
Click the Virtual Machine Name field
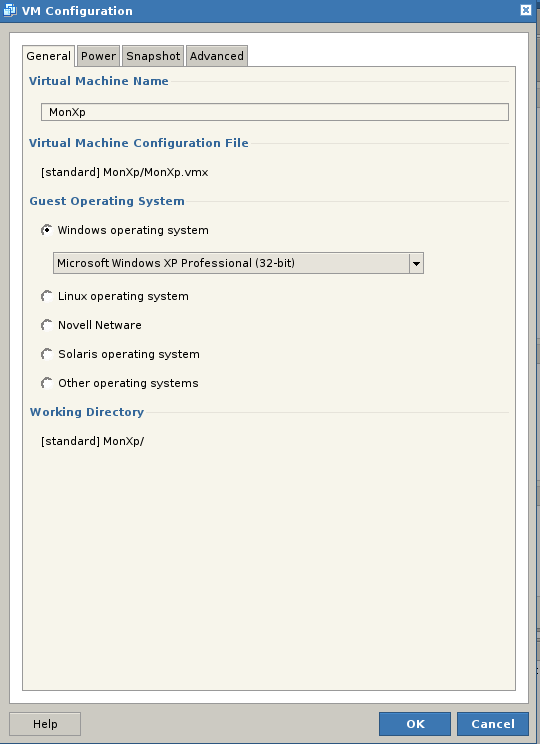click(275, 112)
